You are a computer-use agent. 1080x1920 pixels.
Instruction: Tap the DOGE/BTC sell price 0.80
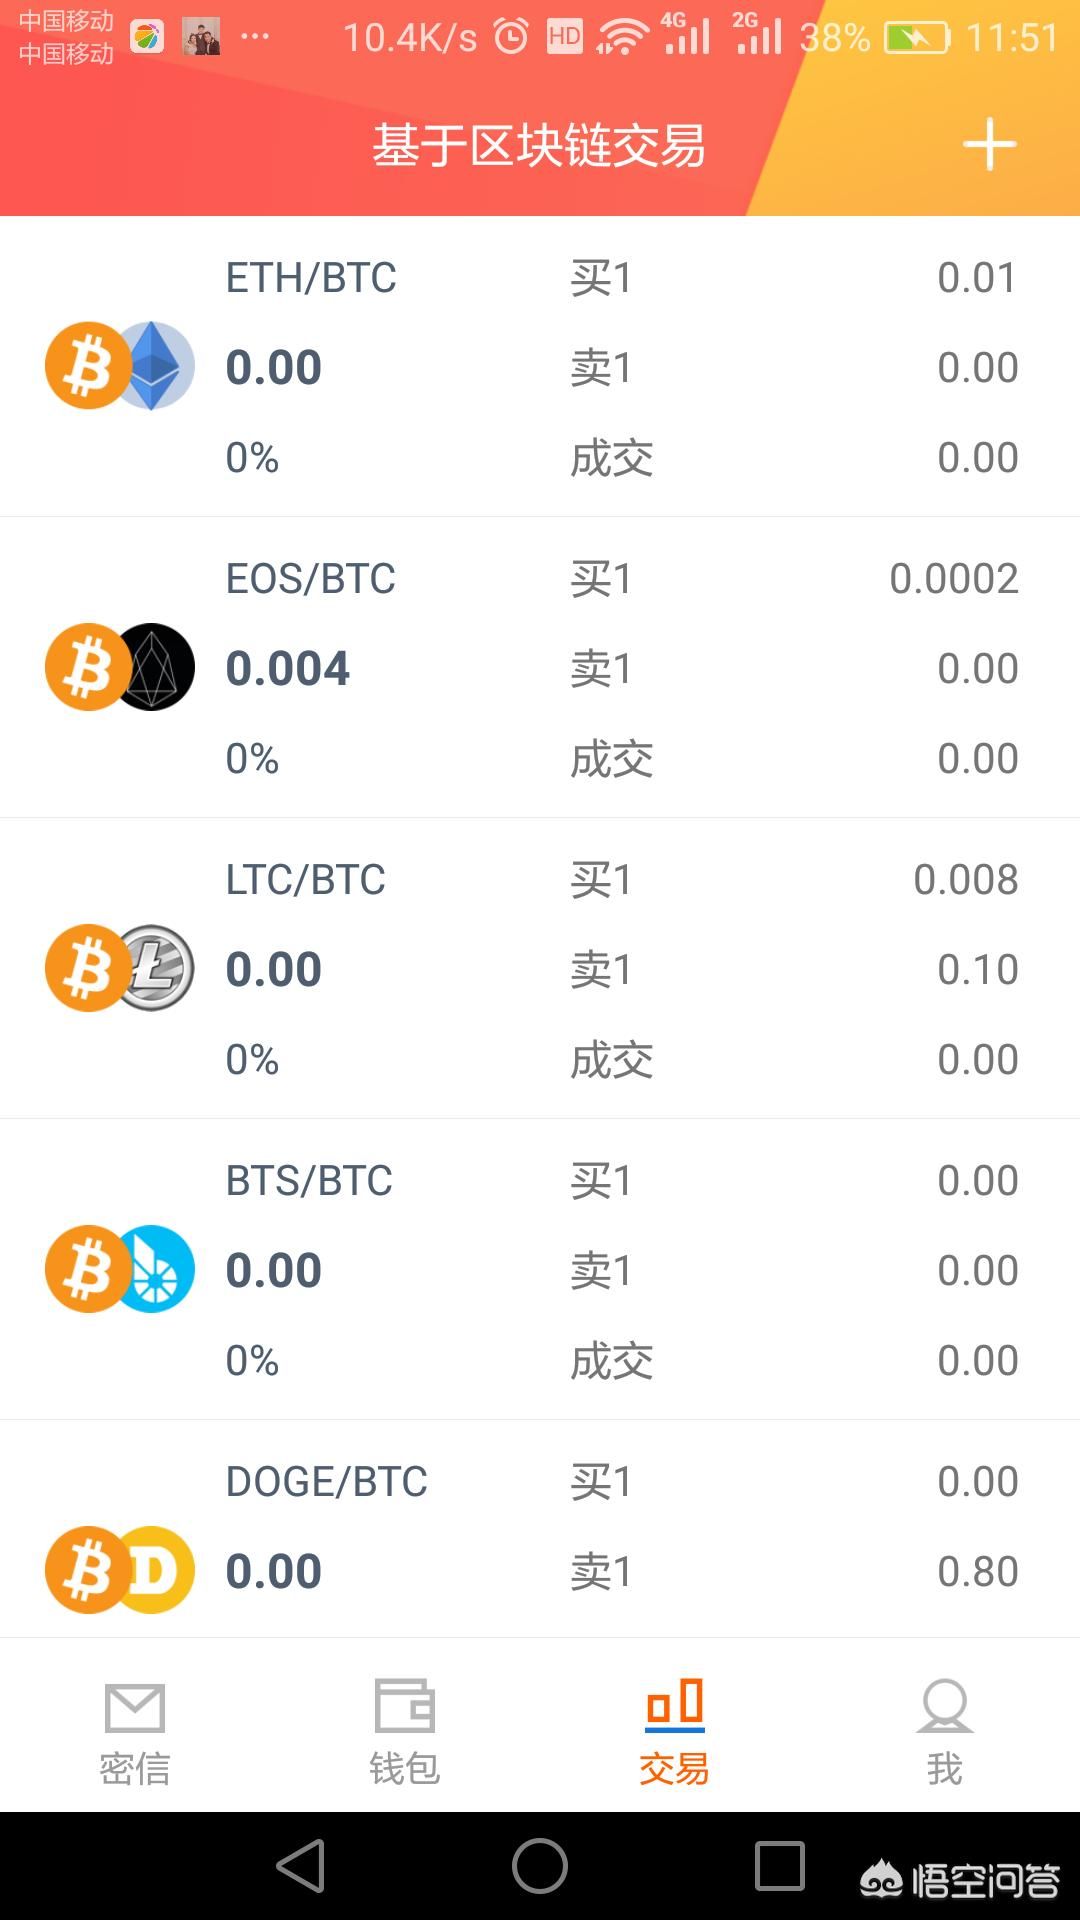[x=977, y=1571]
